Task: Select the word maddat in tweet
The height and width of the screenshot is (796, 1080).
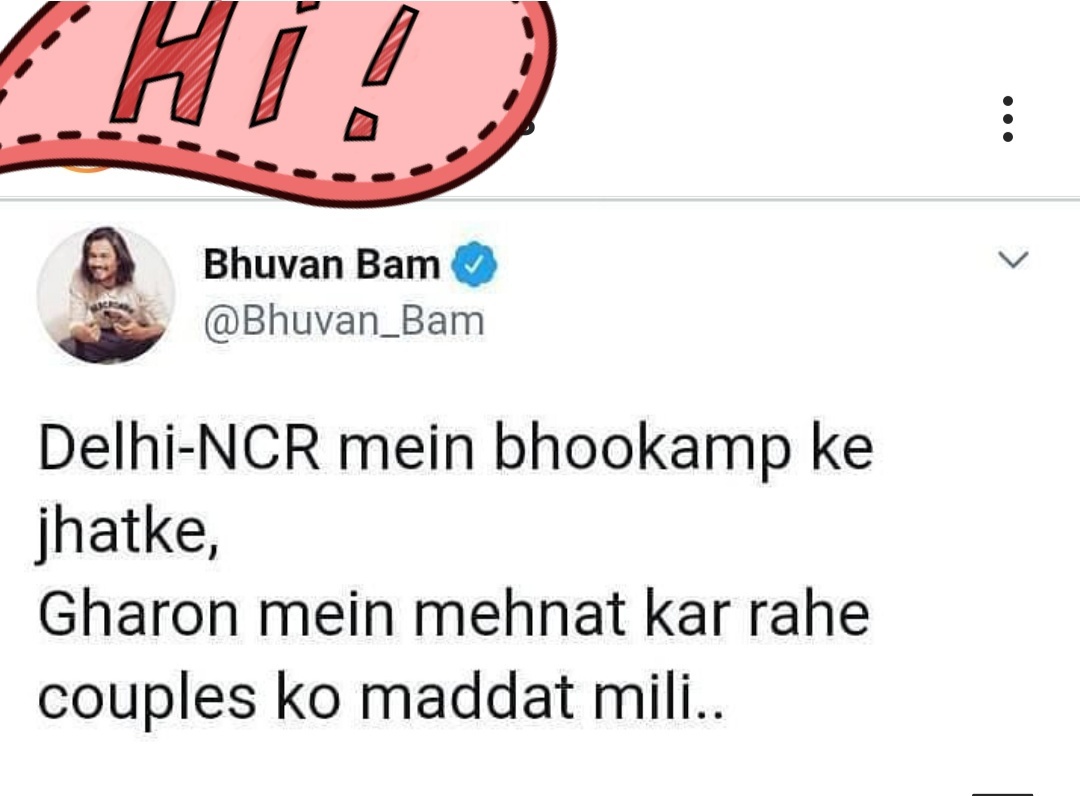Action: point(468,697)
